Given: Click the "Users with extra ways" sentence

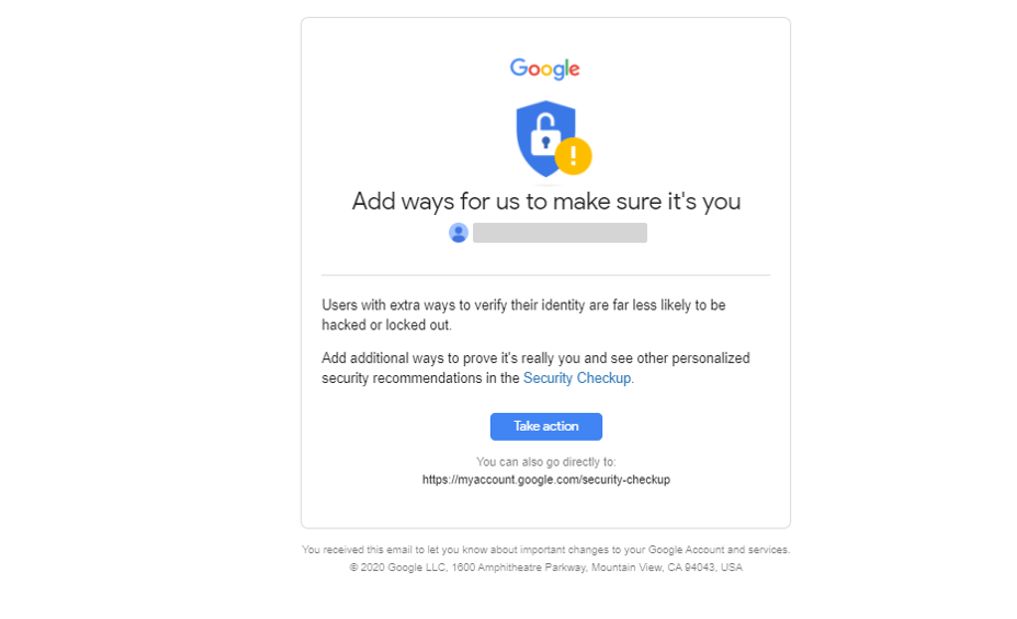Looking at the screenshot, I should click(x=523, y=305).
